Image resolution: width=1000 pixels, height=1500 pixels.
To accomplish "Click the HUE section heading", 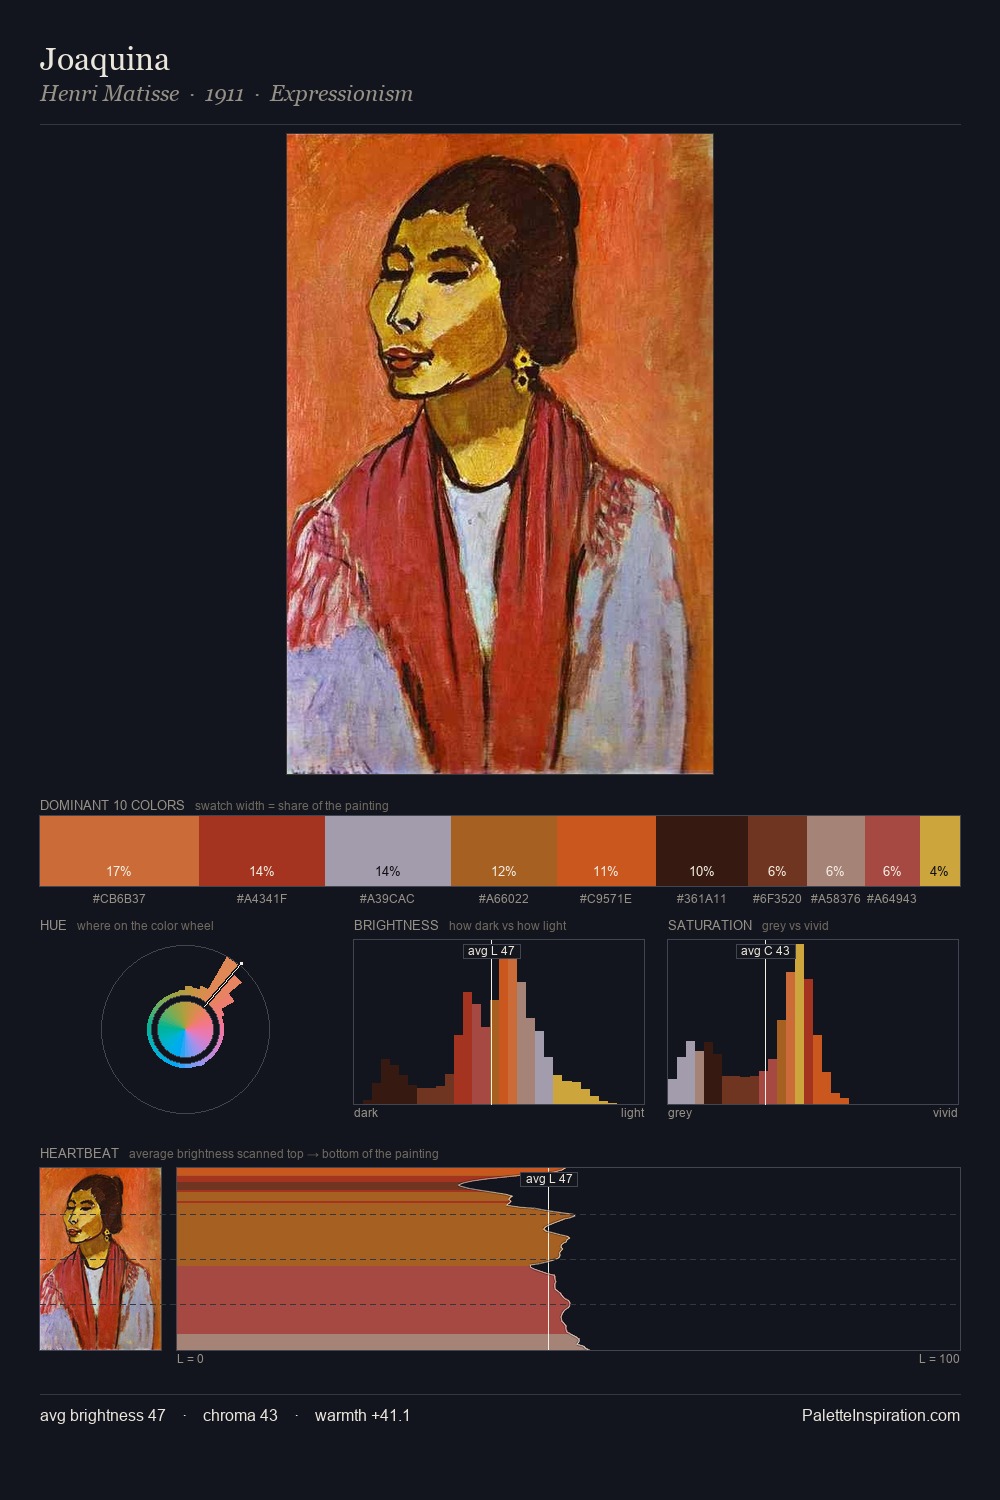I will [x=53, y=925].
